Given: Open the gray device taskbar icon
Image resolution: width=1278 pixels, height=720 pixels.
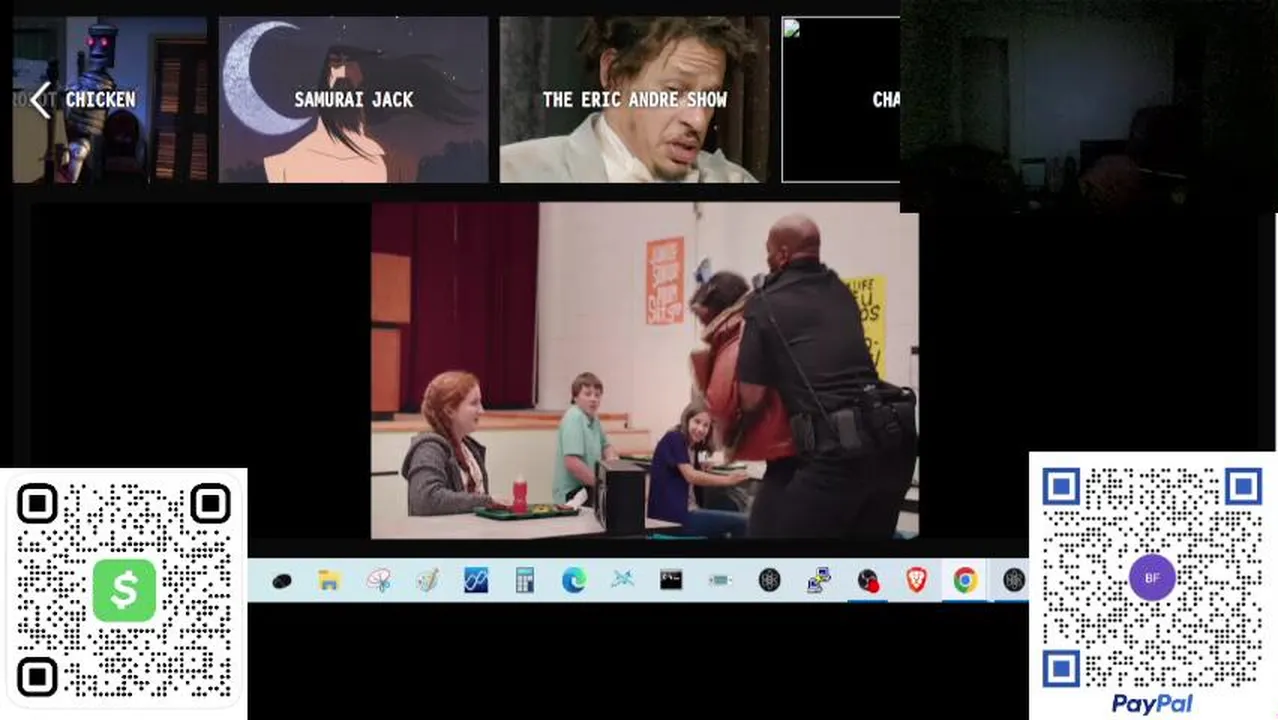Looking at the screenshot, I should tap(720, 580).
